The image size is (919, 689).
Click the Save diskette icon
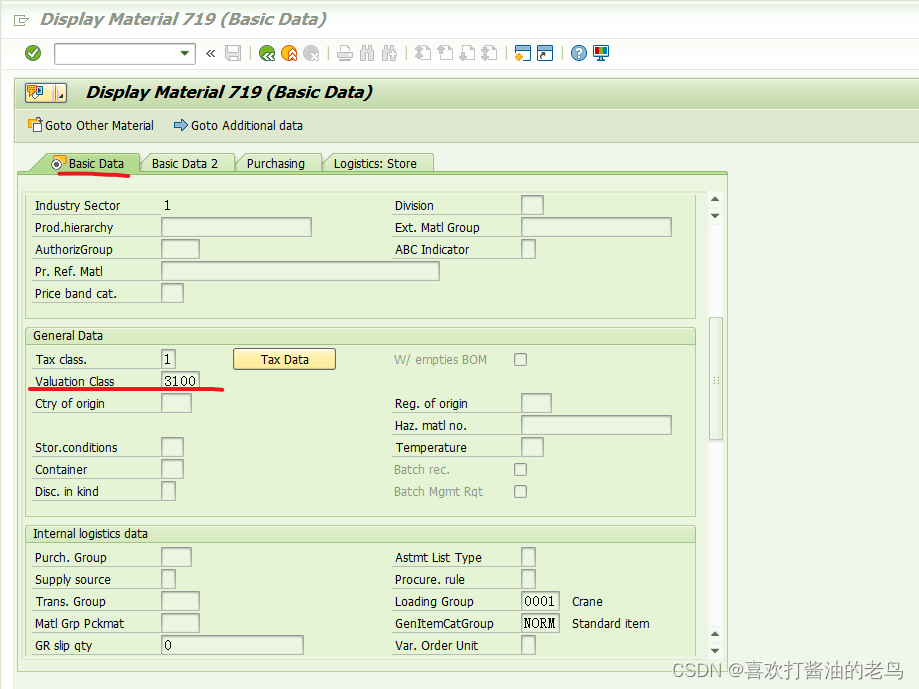(233, 53)
